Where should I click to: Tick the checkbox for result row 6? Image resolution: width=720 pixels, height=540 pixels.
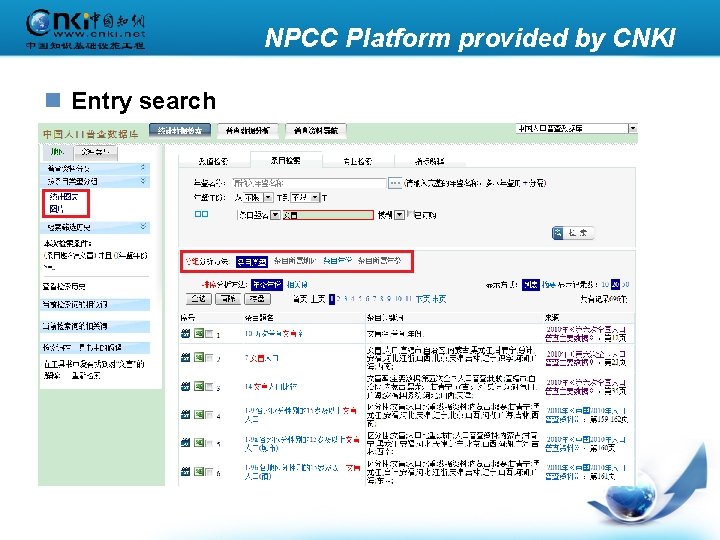point(209,472)
